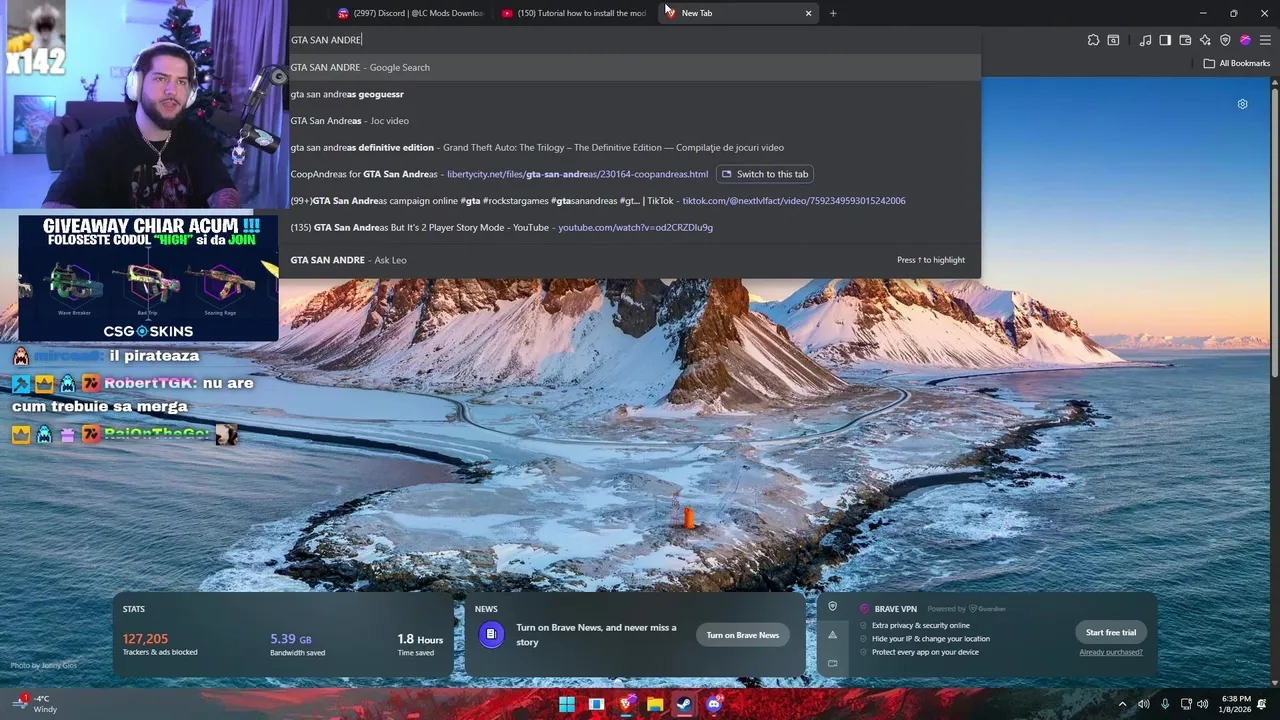Switch to the Discord LC Mods tab
This screenshot has width=1280, height=720.
410,13
